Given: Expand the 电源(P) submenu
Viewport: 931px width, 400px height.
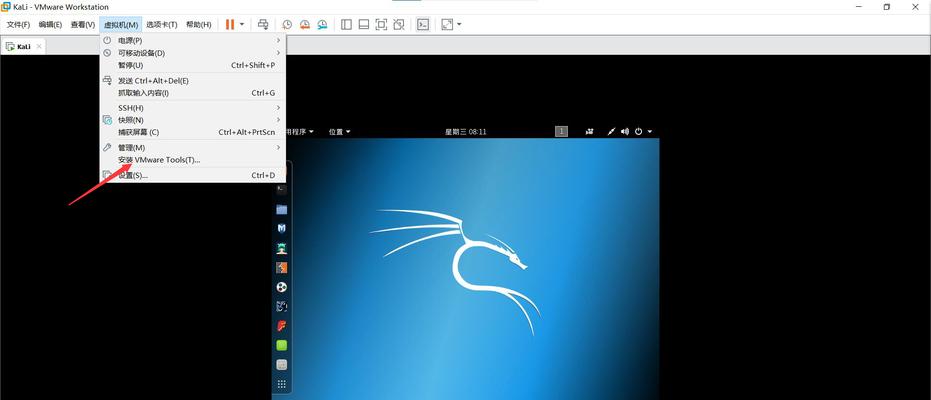Looking at the screenshot, I should (x=192, y=40).
